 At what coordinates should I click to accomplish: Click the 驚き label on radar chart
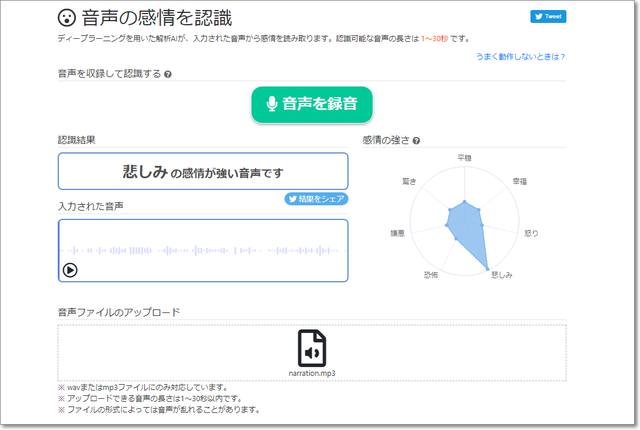pyautogui.click(x=409, y=181)
